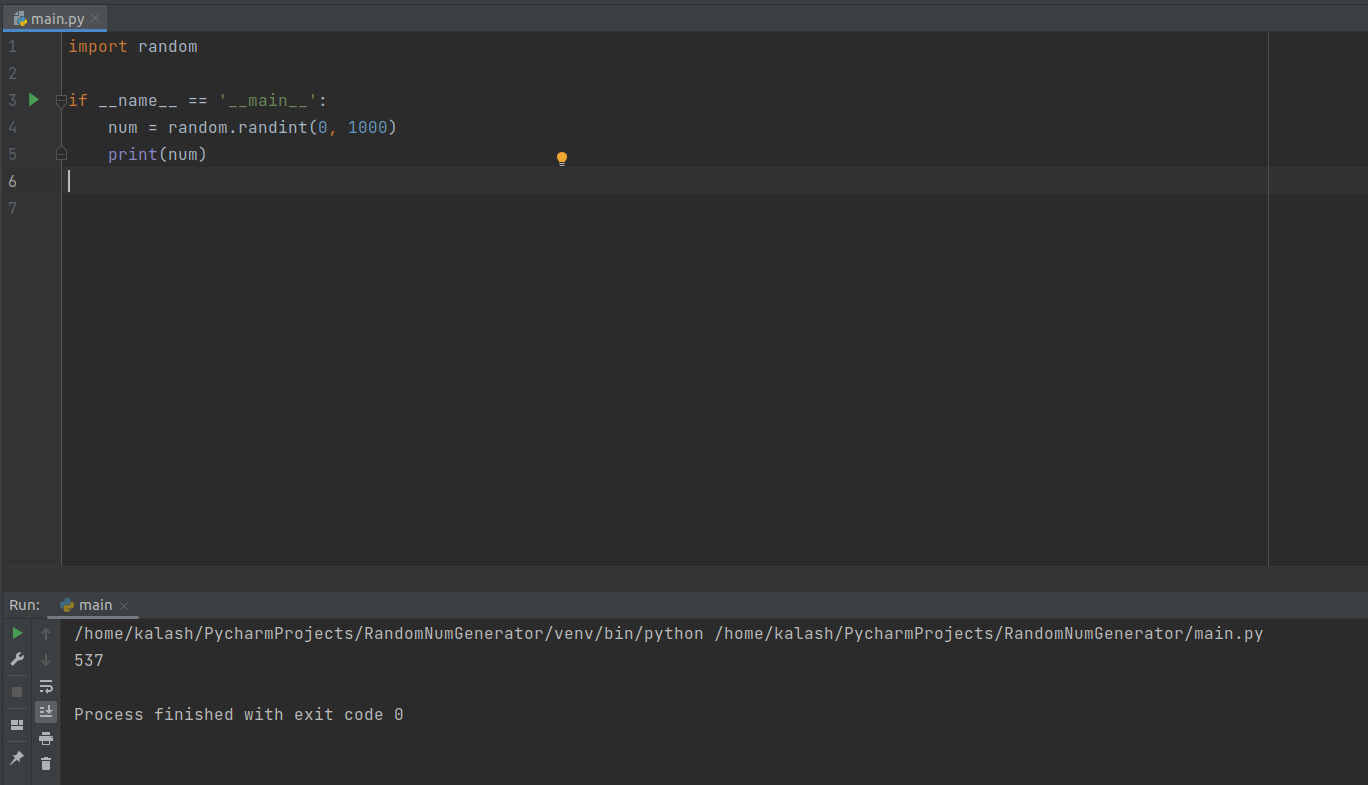Pin the Run tab with pin icon
Image resolution: width=1368 pixels, height=785 pixels.
coord(17,758)
